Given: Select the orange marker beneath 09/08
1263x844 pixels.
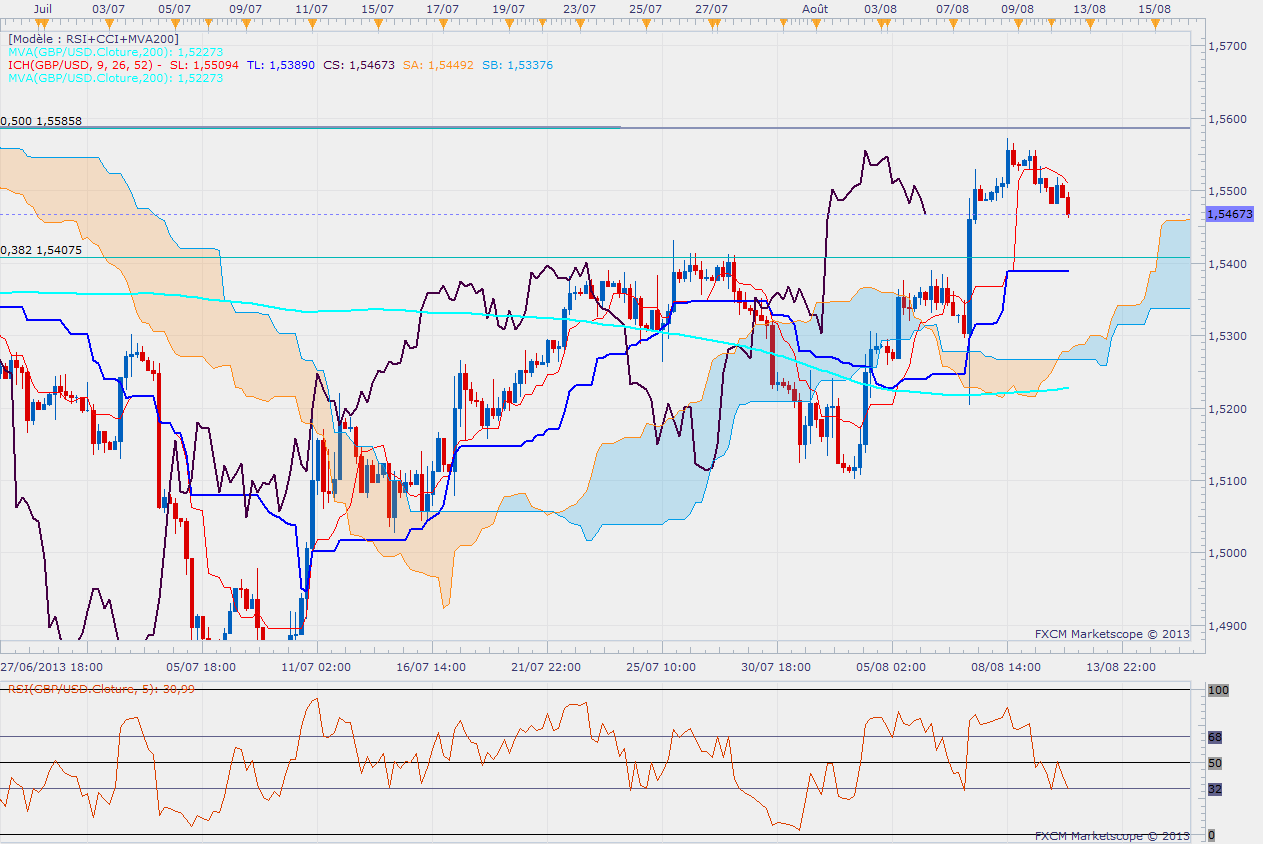Looking at the screenshot, I should point(1017,23).
